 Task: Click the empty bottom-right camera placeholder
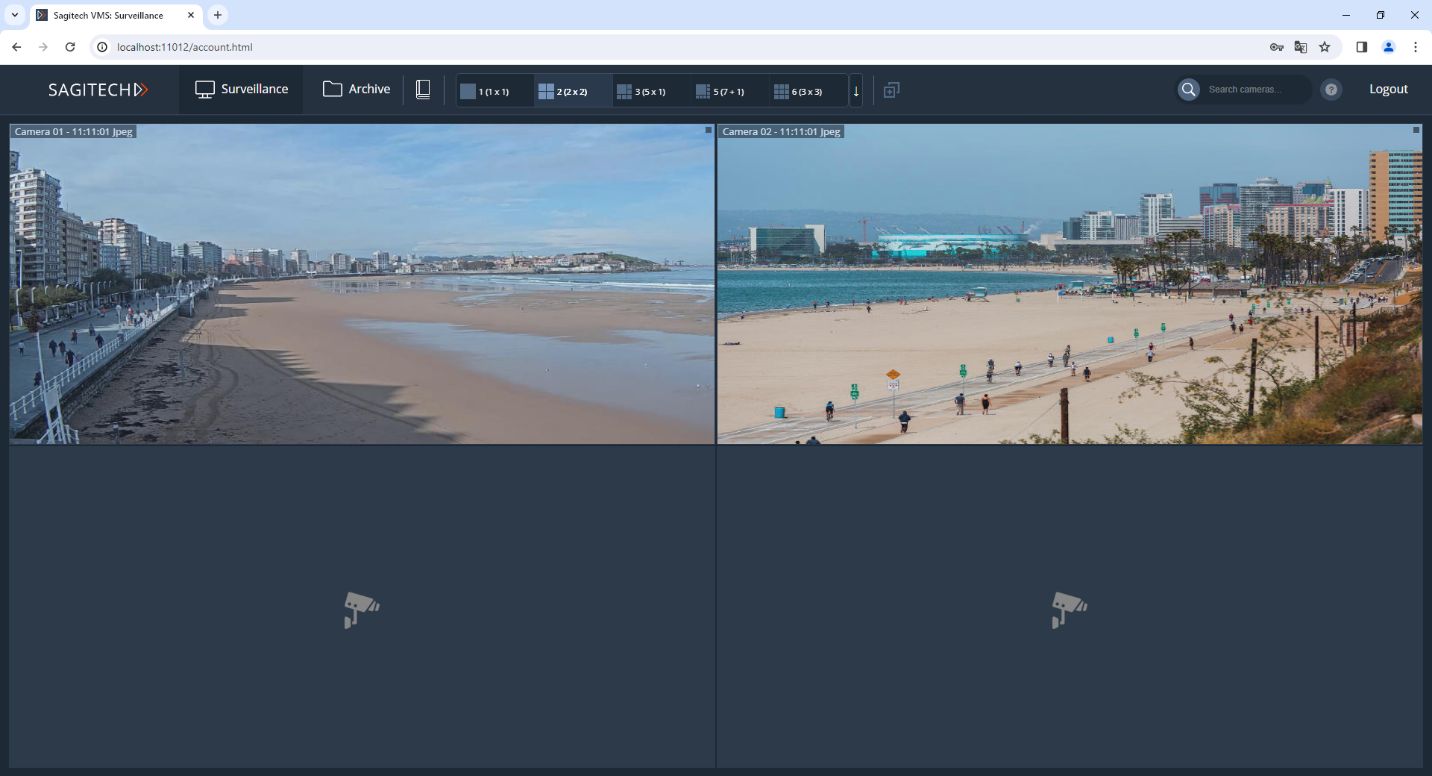1069,608
